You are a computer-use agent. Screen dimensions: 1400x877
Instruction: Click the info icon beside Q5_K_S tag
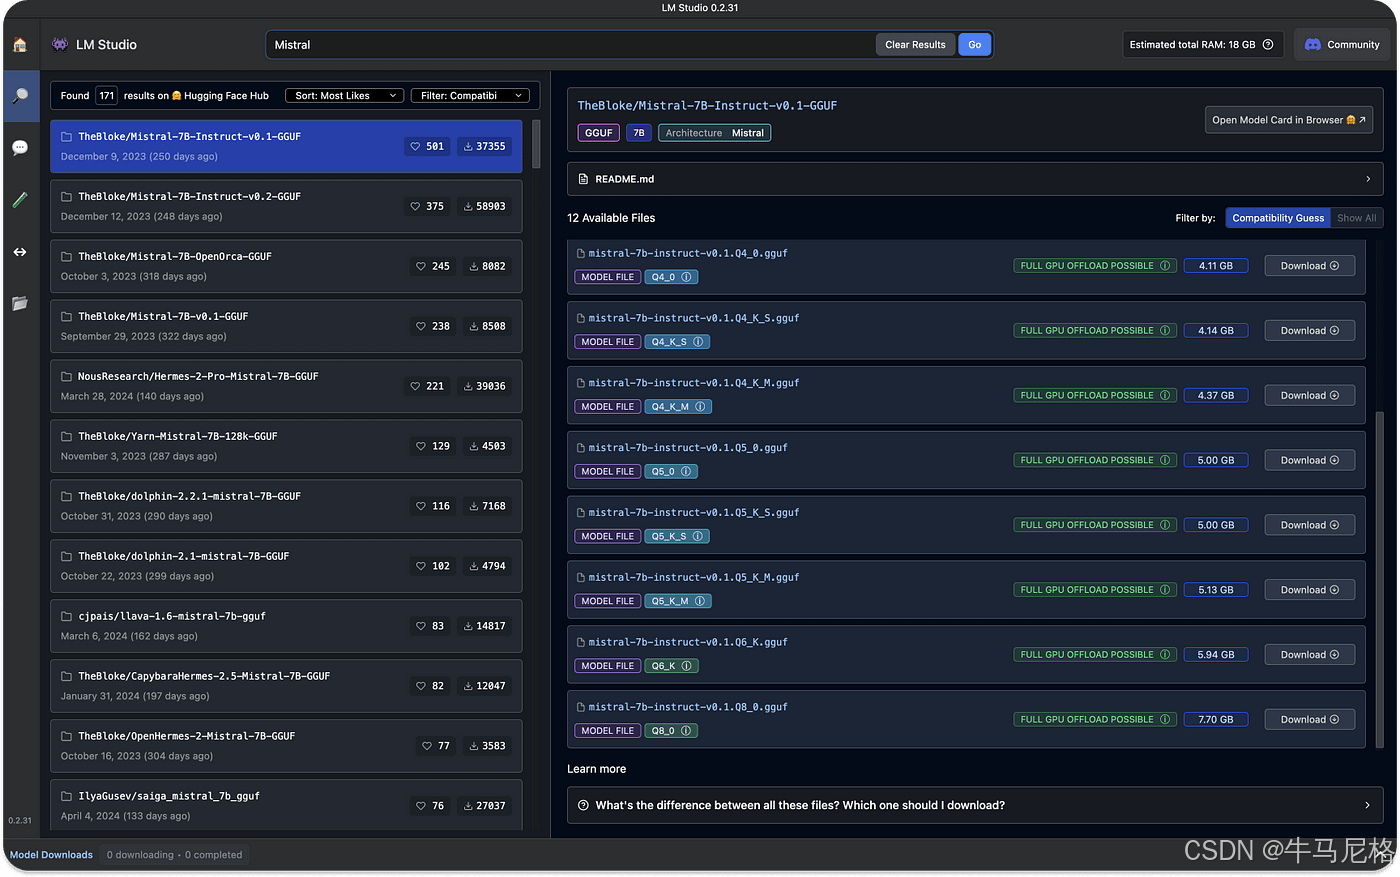[x=698, y=536]
